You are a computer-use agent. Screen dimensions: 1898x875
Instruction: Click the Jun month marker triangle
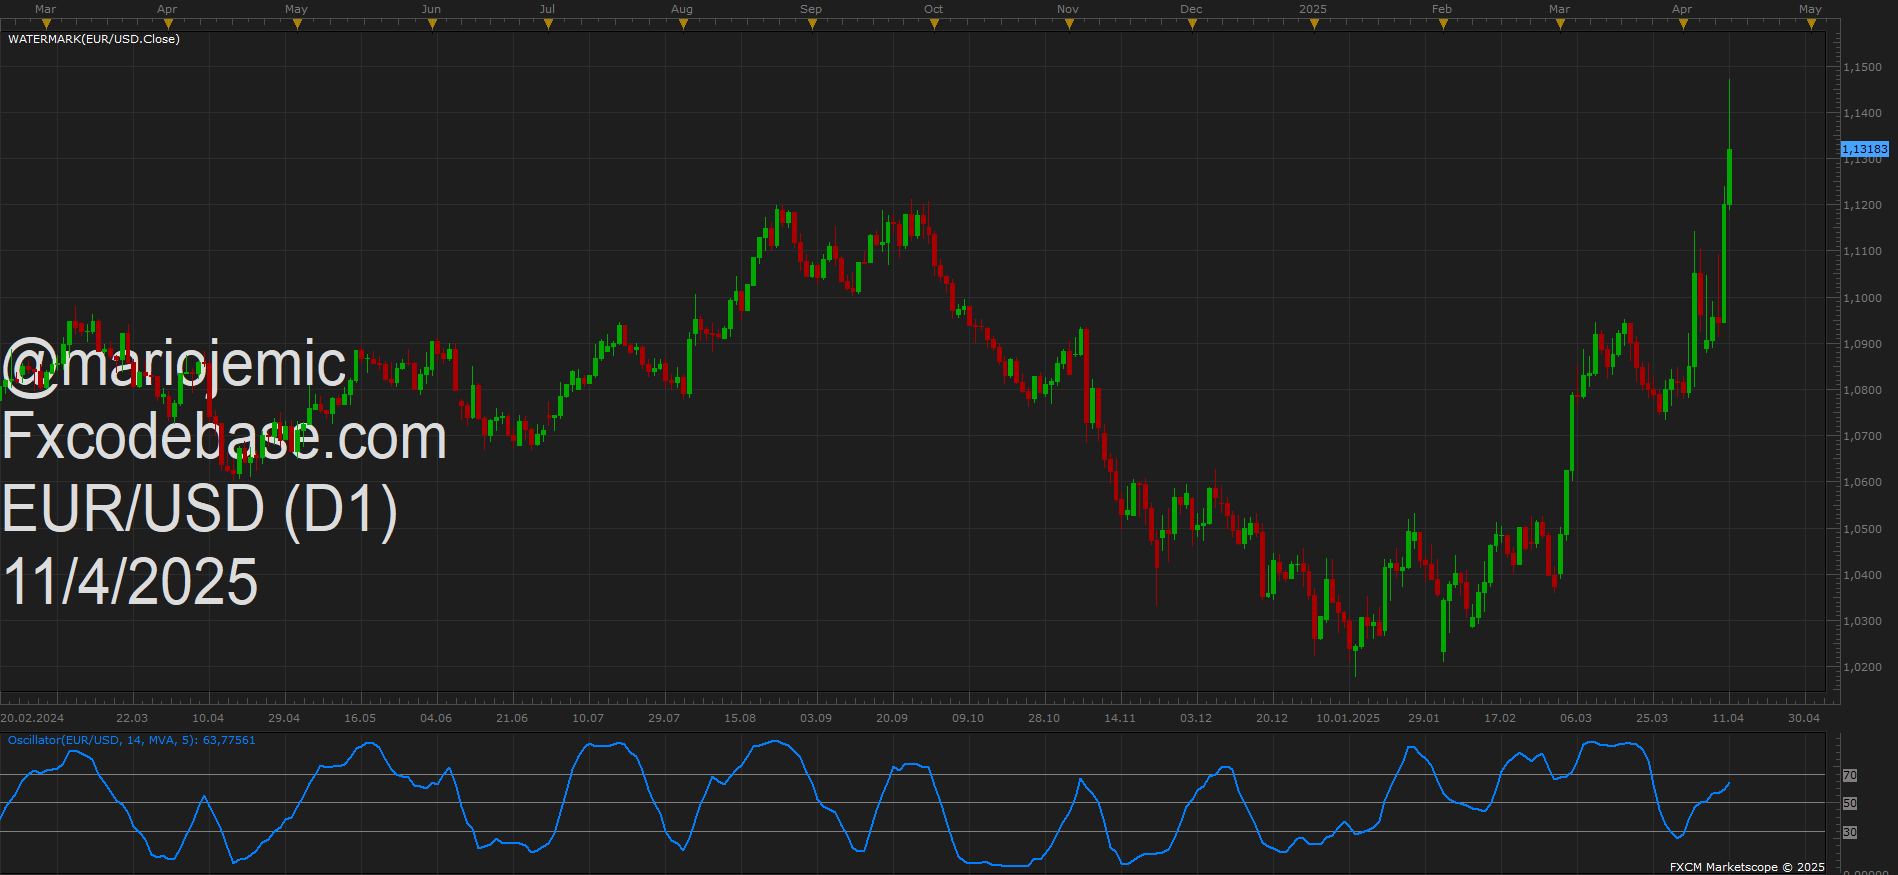point(432,24)
